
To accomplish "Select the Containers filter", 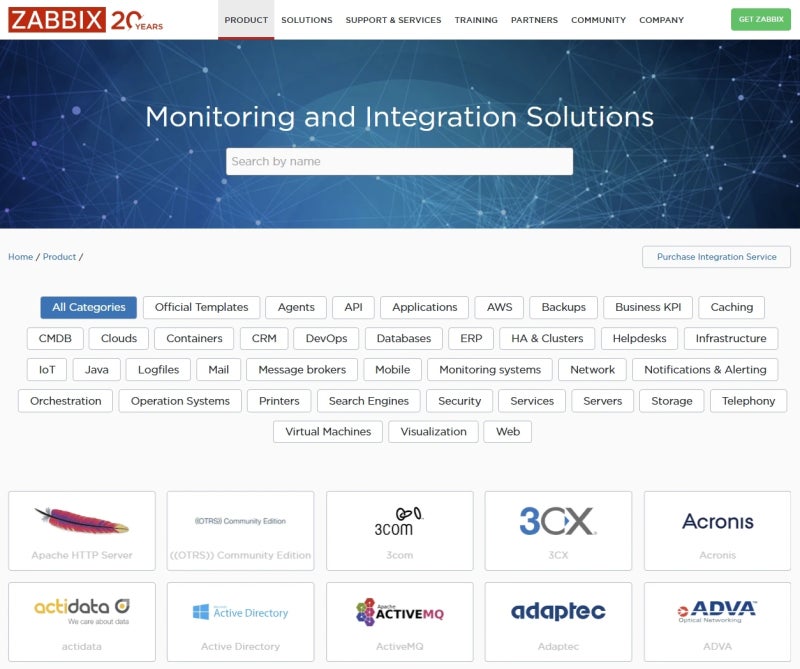I will [x=194, y=338].
